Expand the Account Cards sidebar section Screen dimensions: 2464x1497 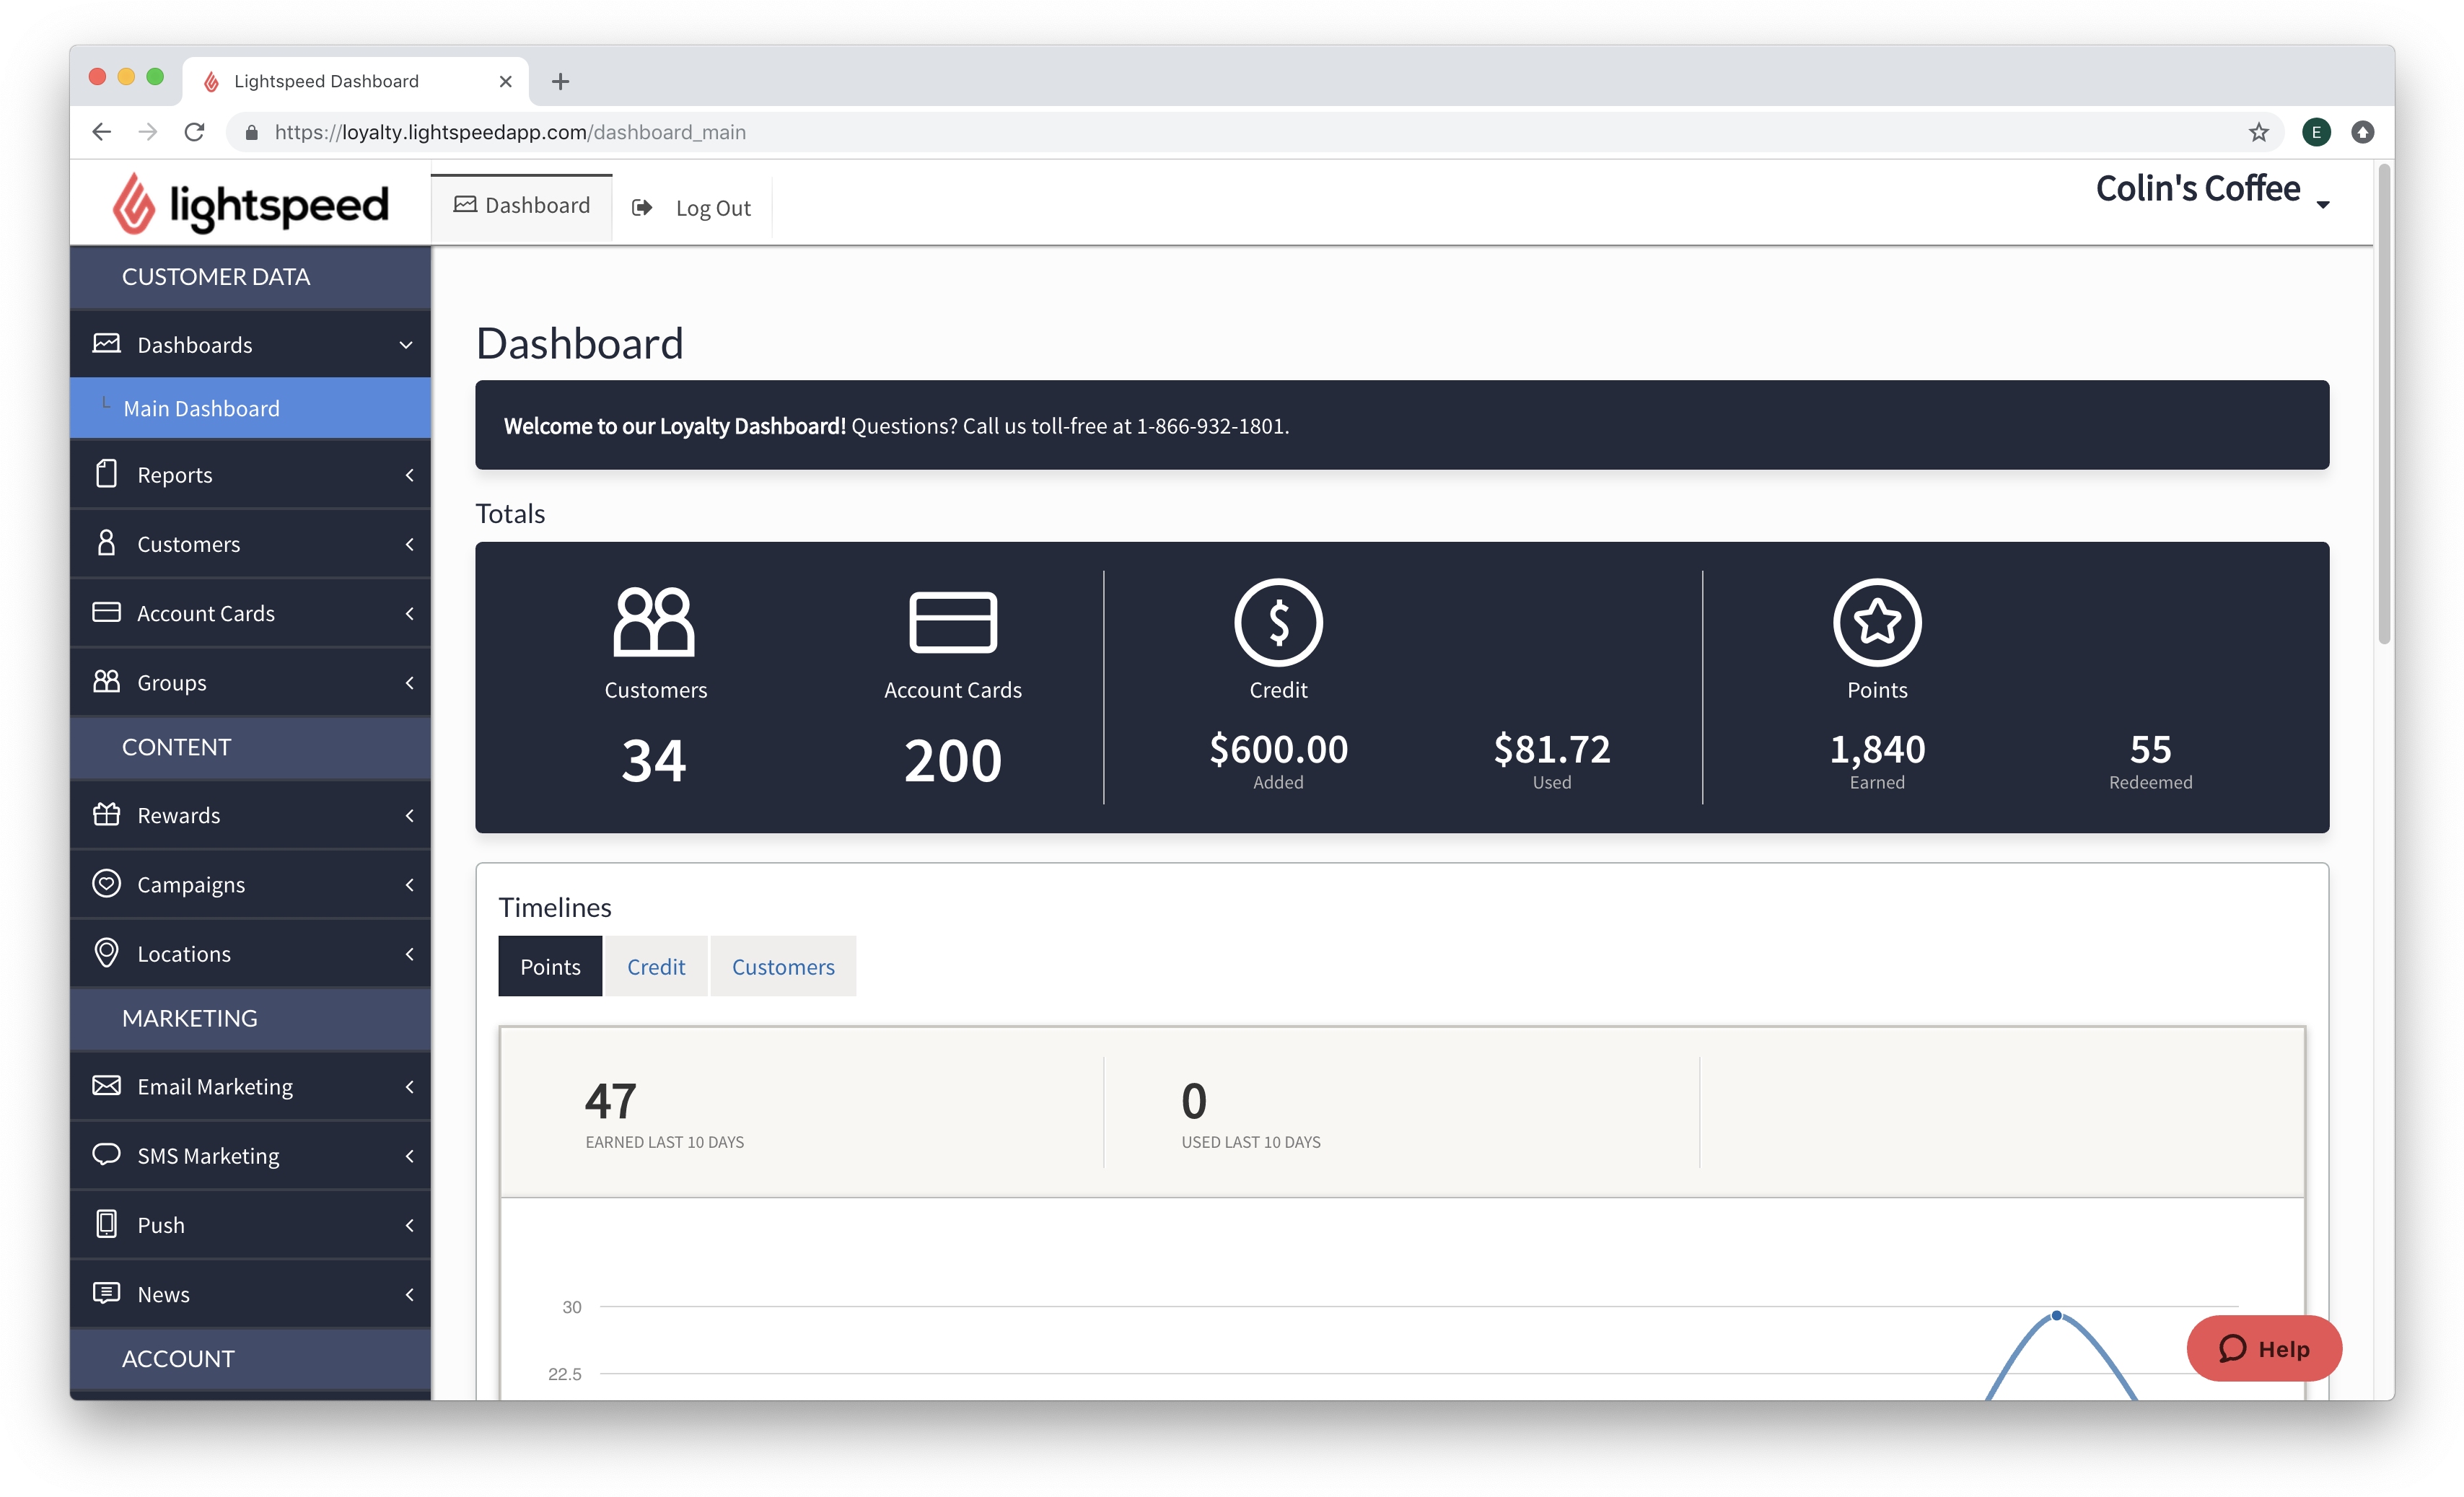409,613
